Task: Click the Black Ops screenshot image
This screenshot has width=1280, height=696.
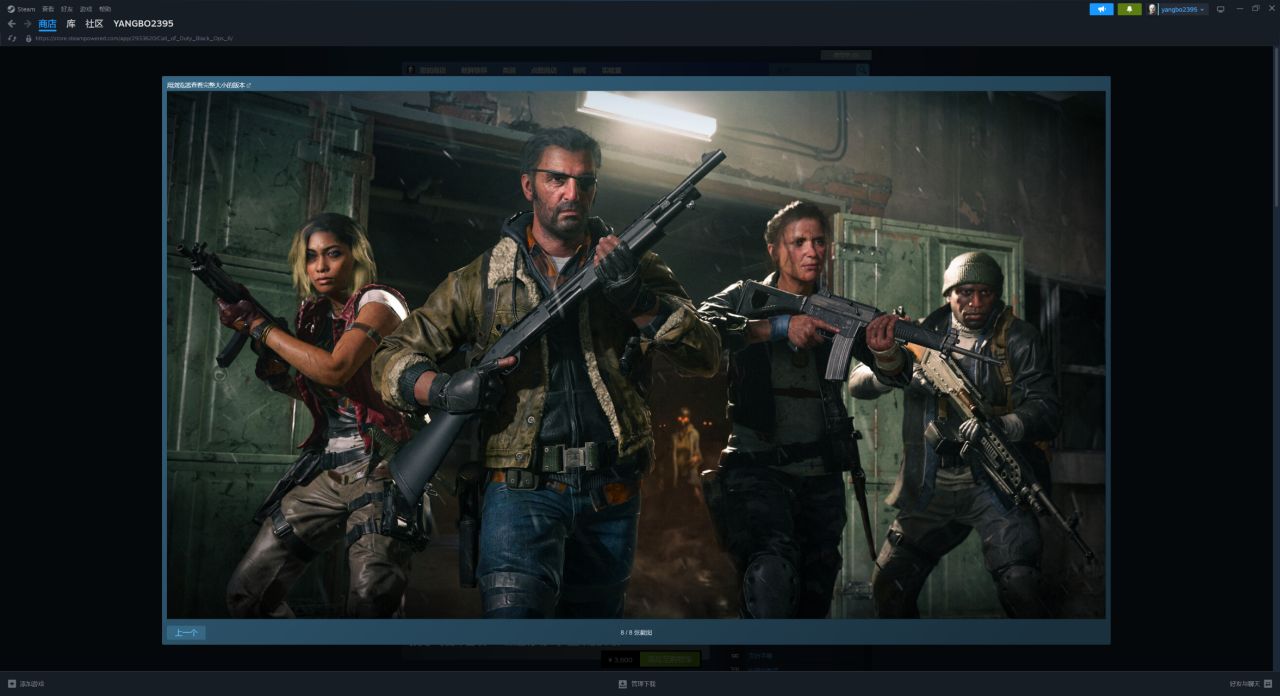Action: [636, 355]
